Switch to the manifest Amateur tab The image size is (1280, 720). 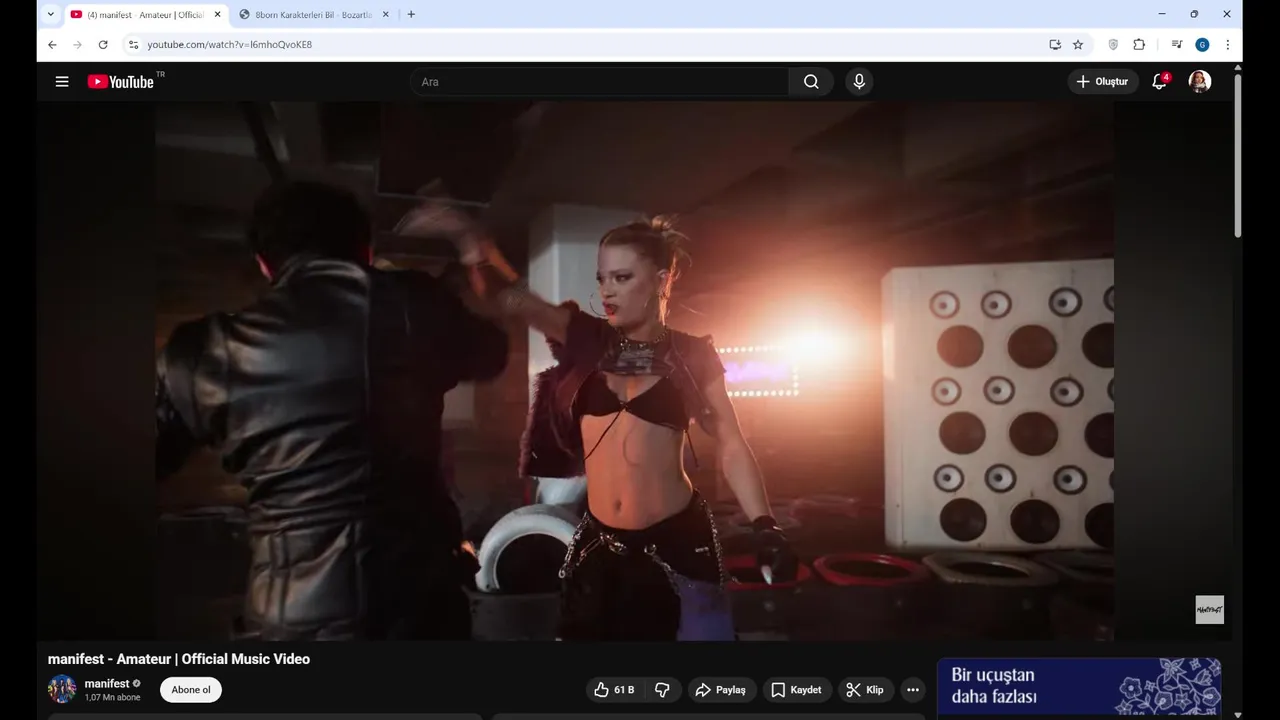(146, 15)
